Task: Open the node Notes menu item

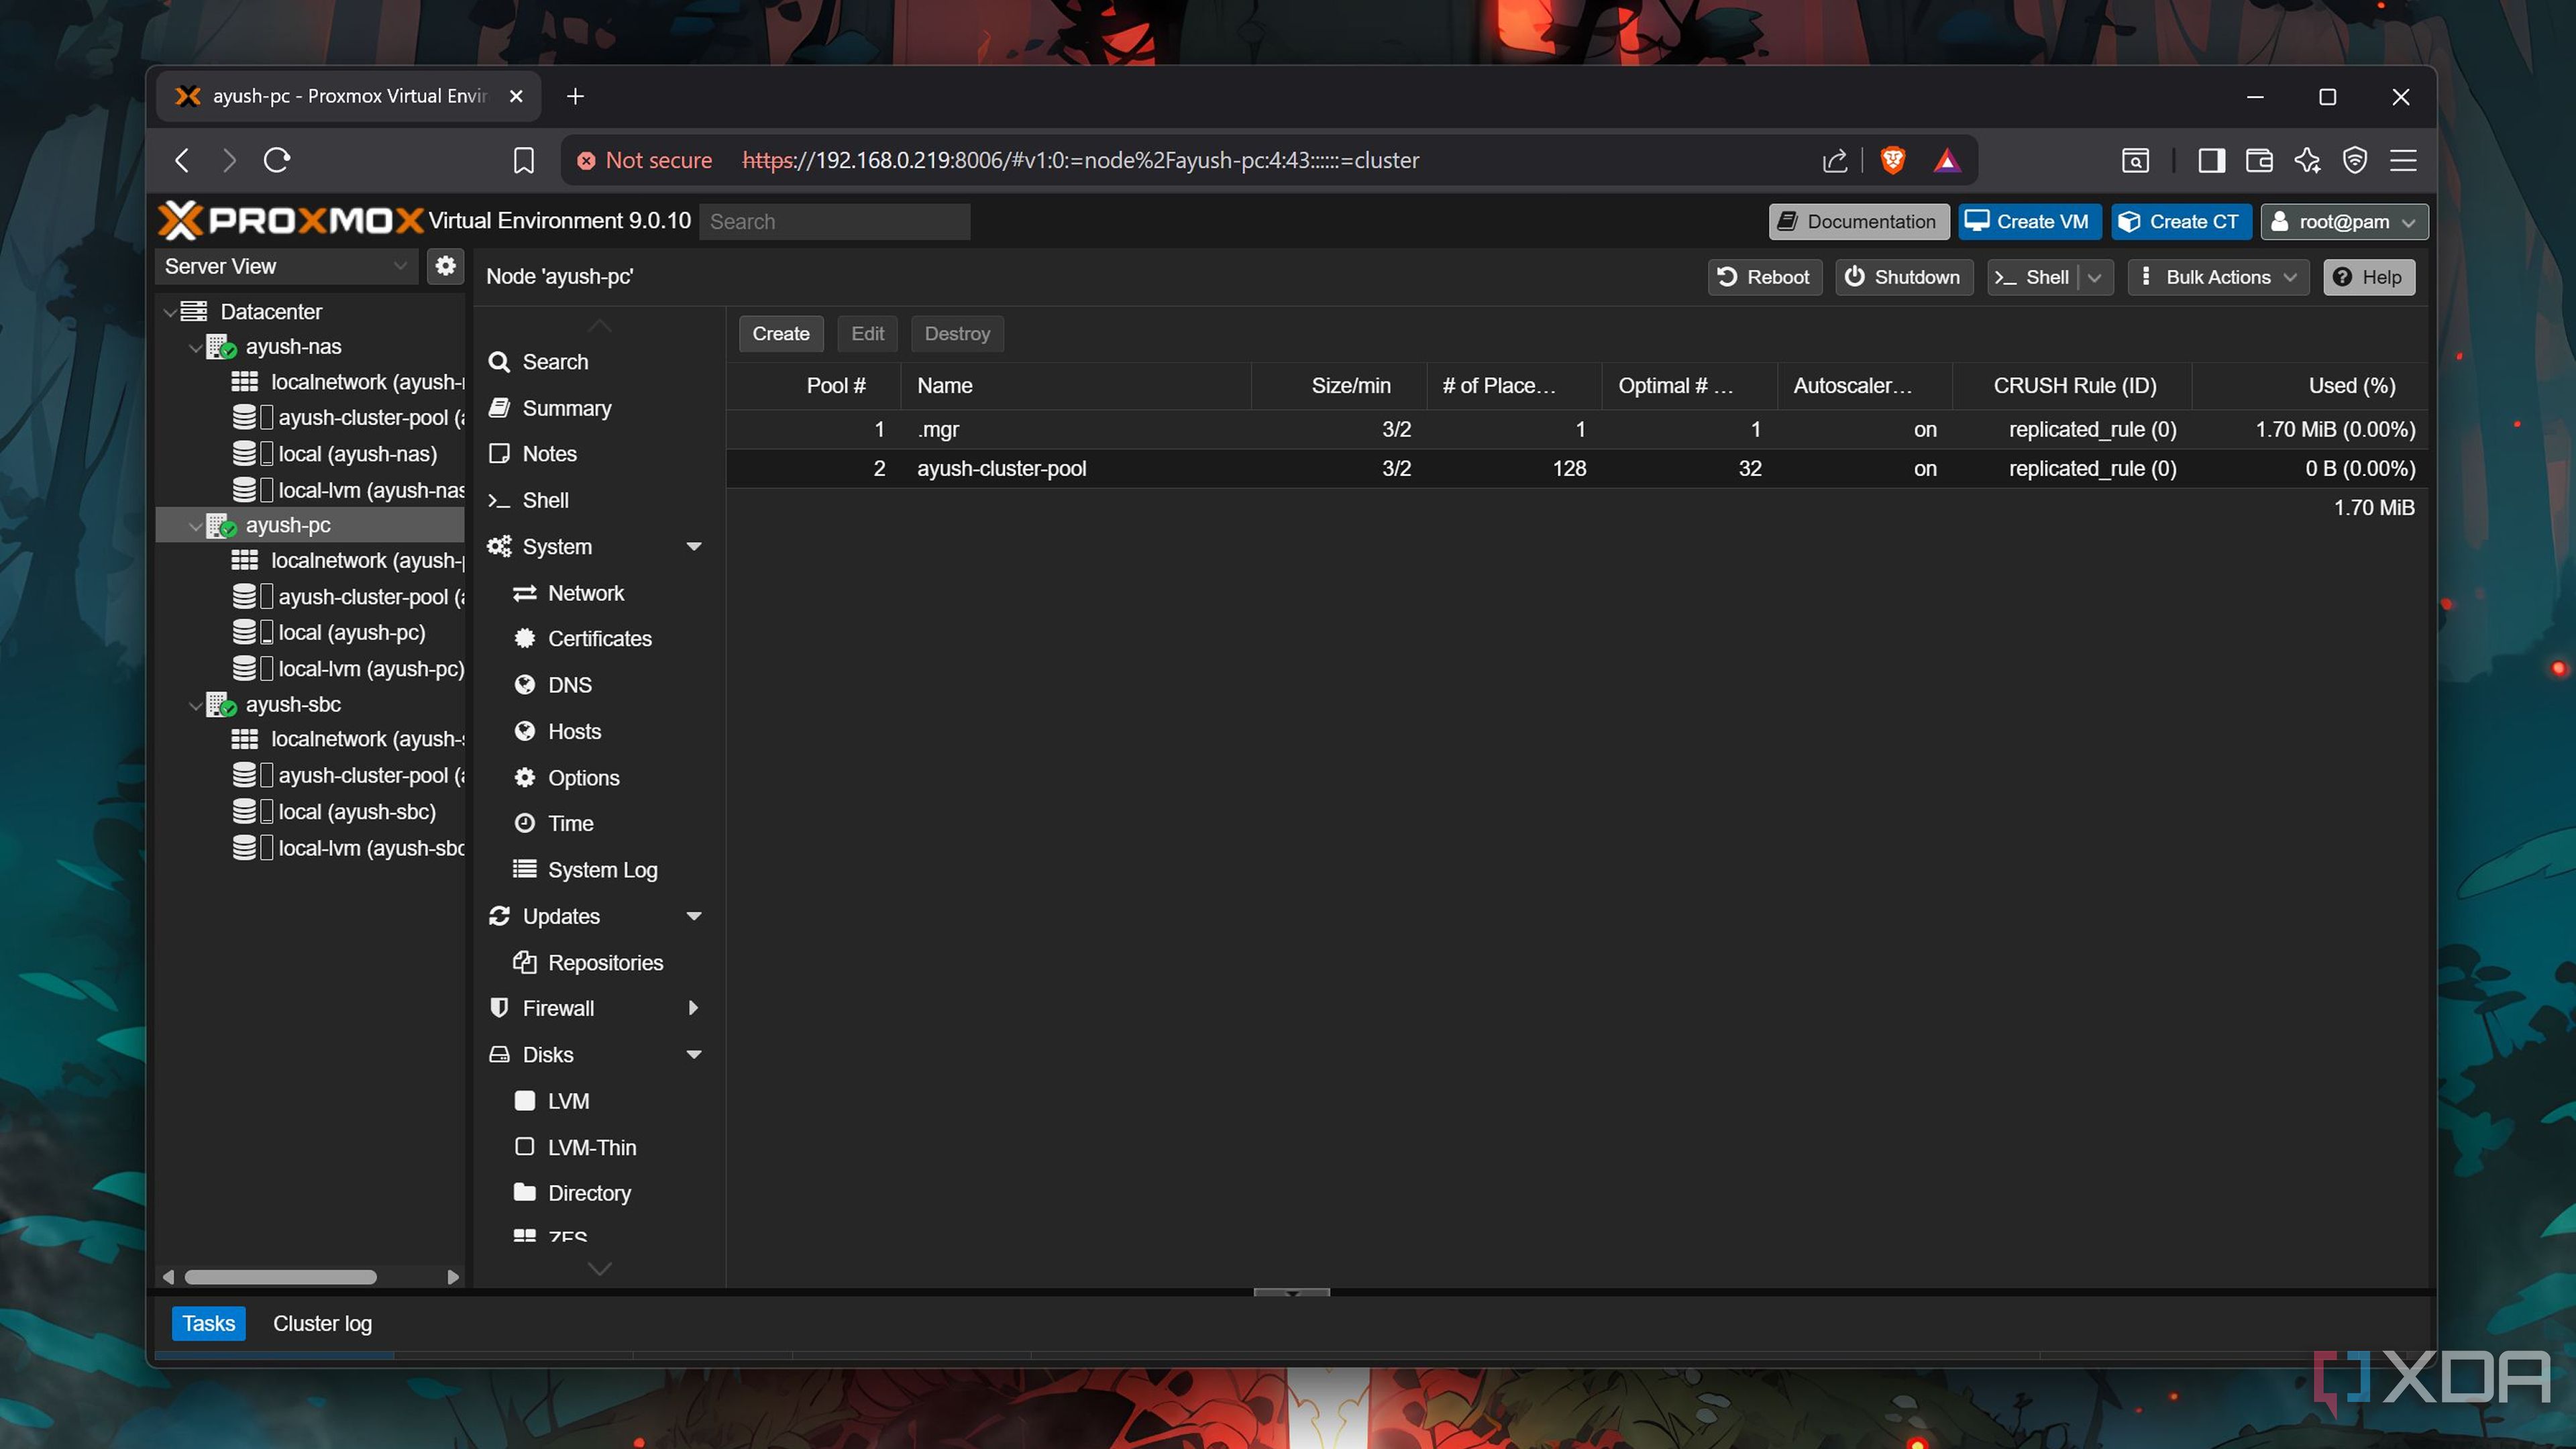Action: (x=549, y=454)
